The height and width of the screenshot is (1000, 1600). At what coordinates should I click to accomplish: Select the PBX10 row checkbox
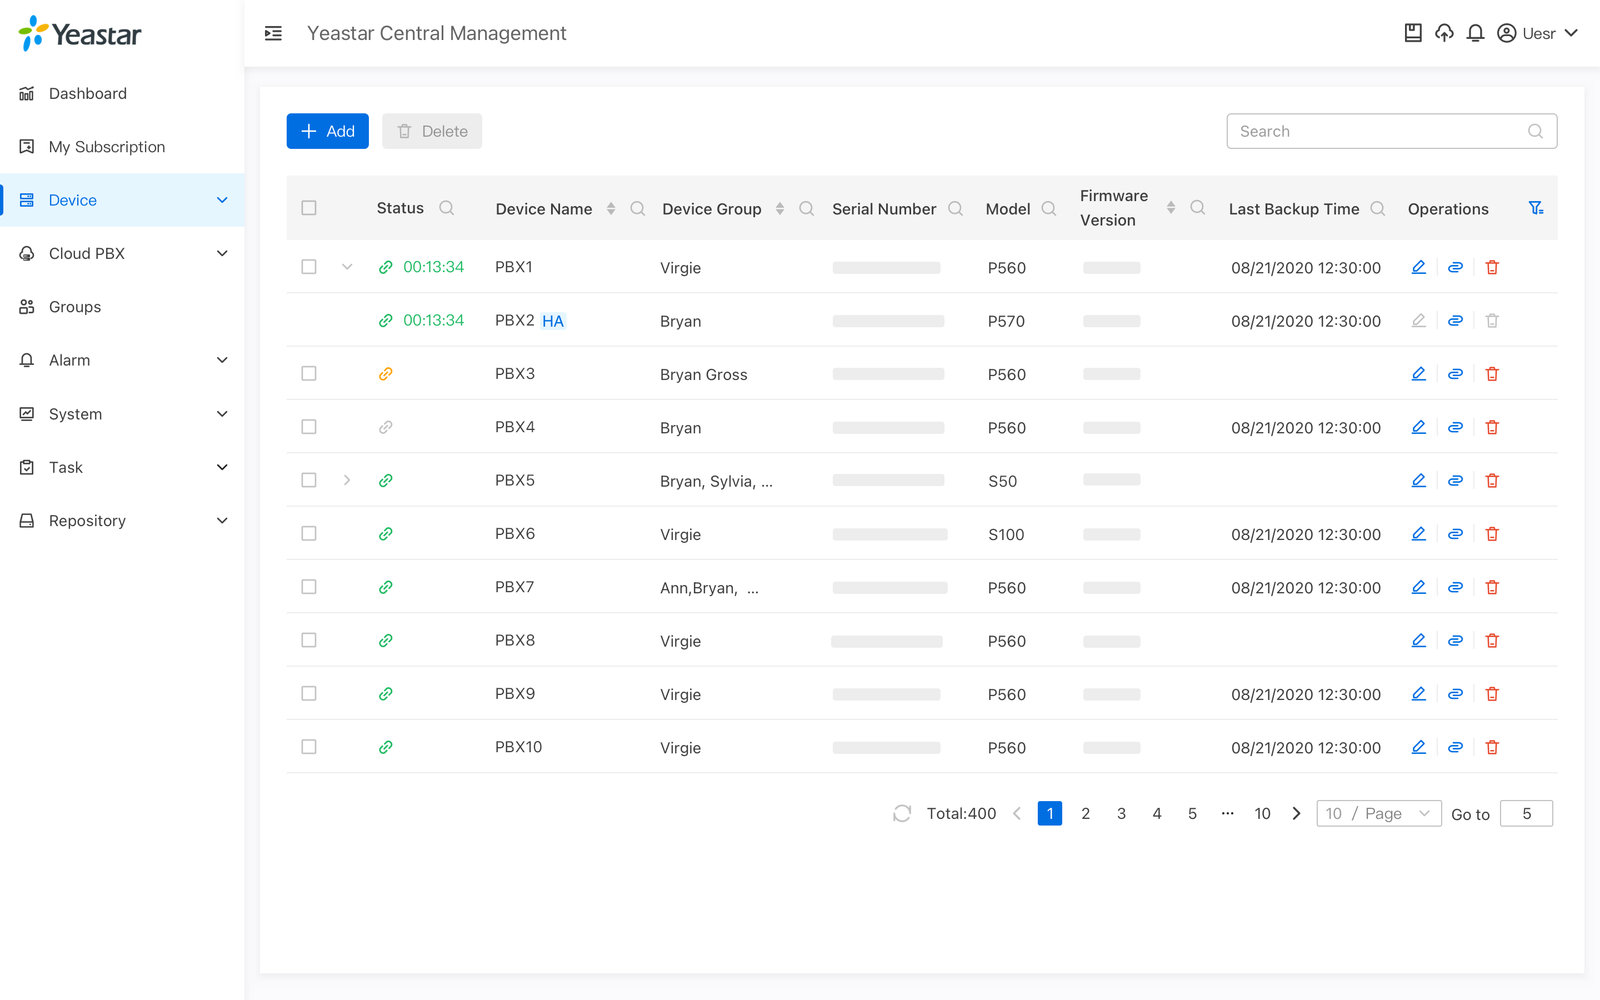[x=309, y=747]
